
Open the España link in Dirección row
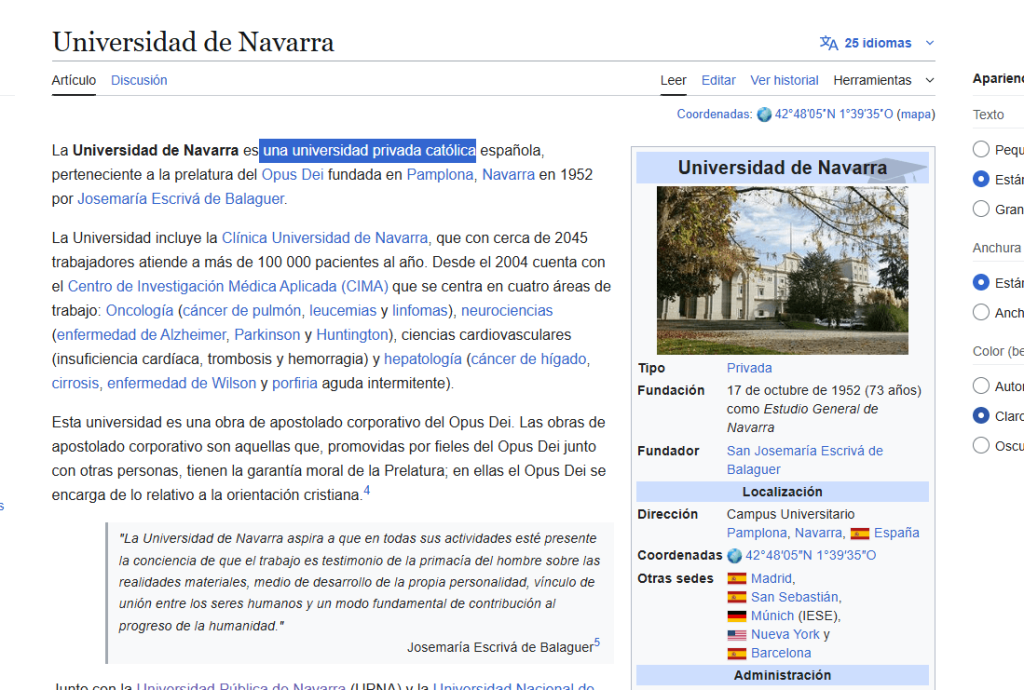tap(896, 533)
